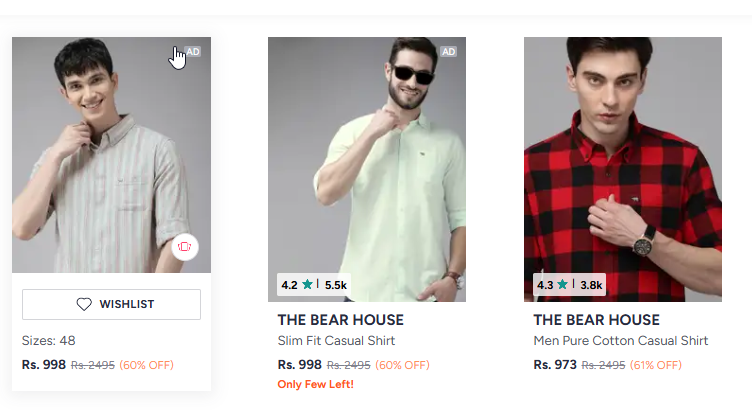
Task: Open the striped shirt product image
Action: pyautogui.click(x=111, y=155)
